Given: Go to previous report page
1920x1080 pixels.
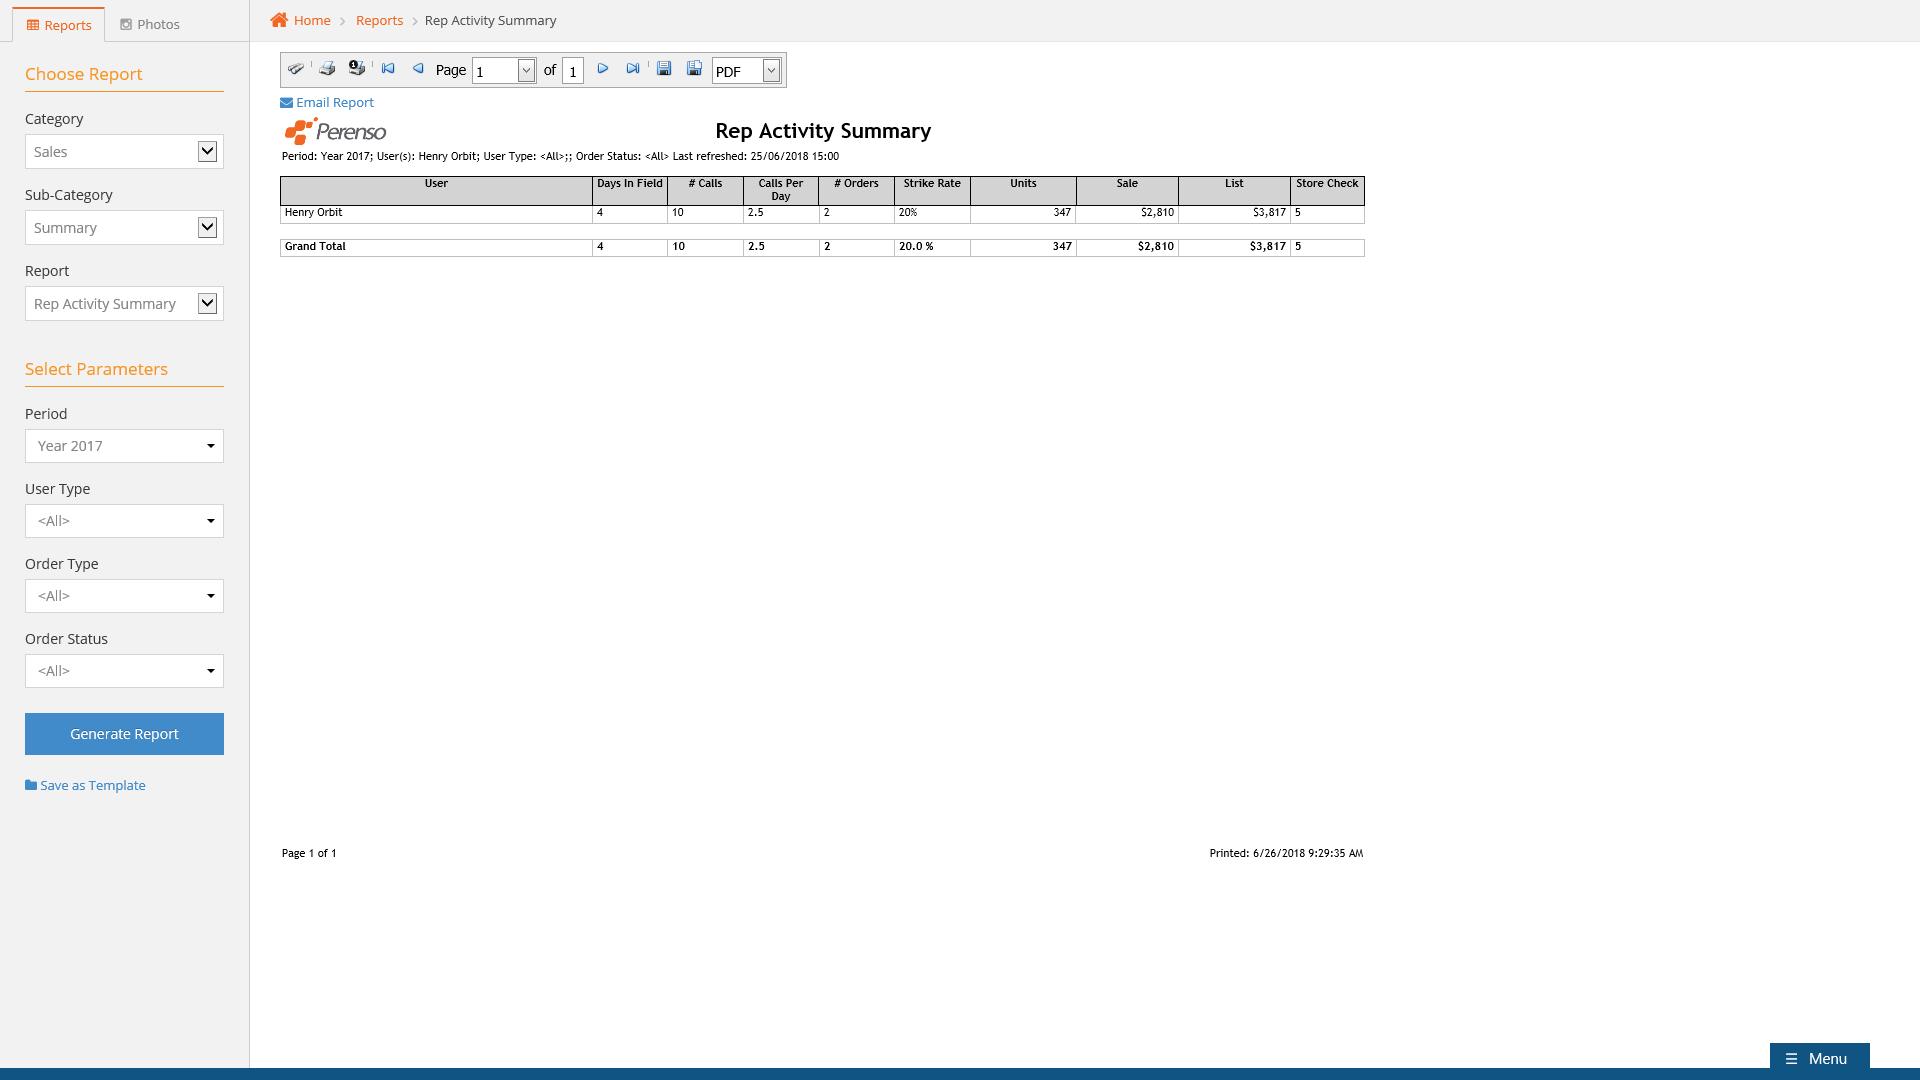Looking at the screenshot, I should (418, 69).
